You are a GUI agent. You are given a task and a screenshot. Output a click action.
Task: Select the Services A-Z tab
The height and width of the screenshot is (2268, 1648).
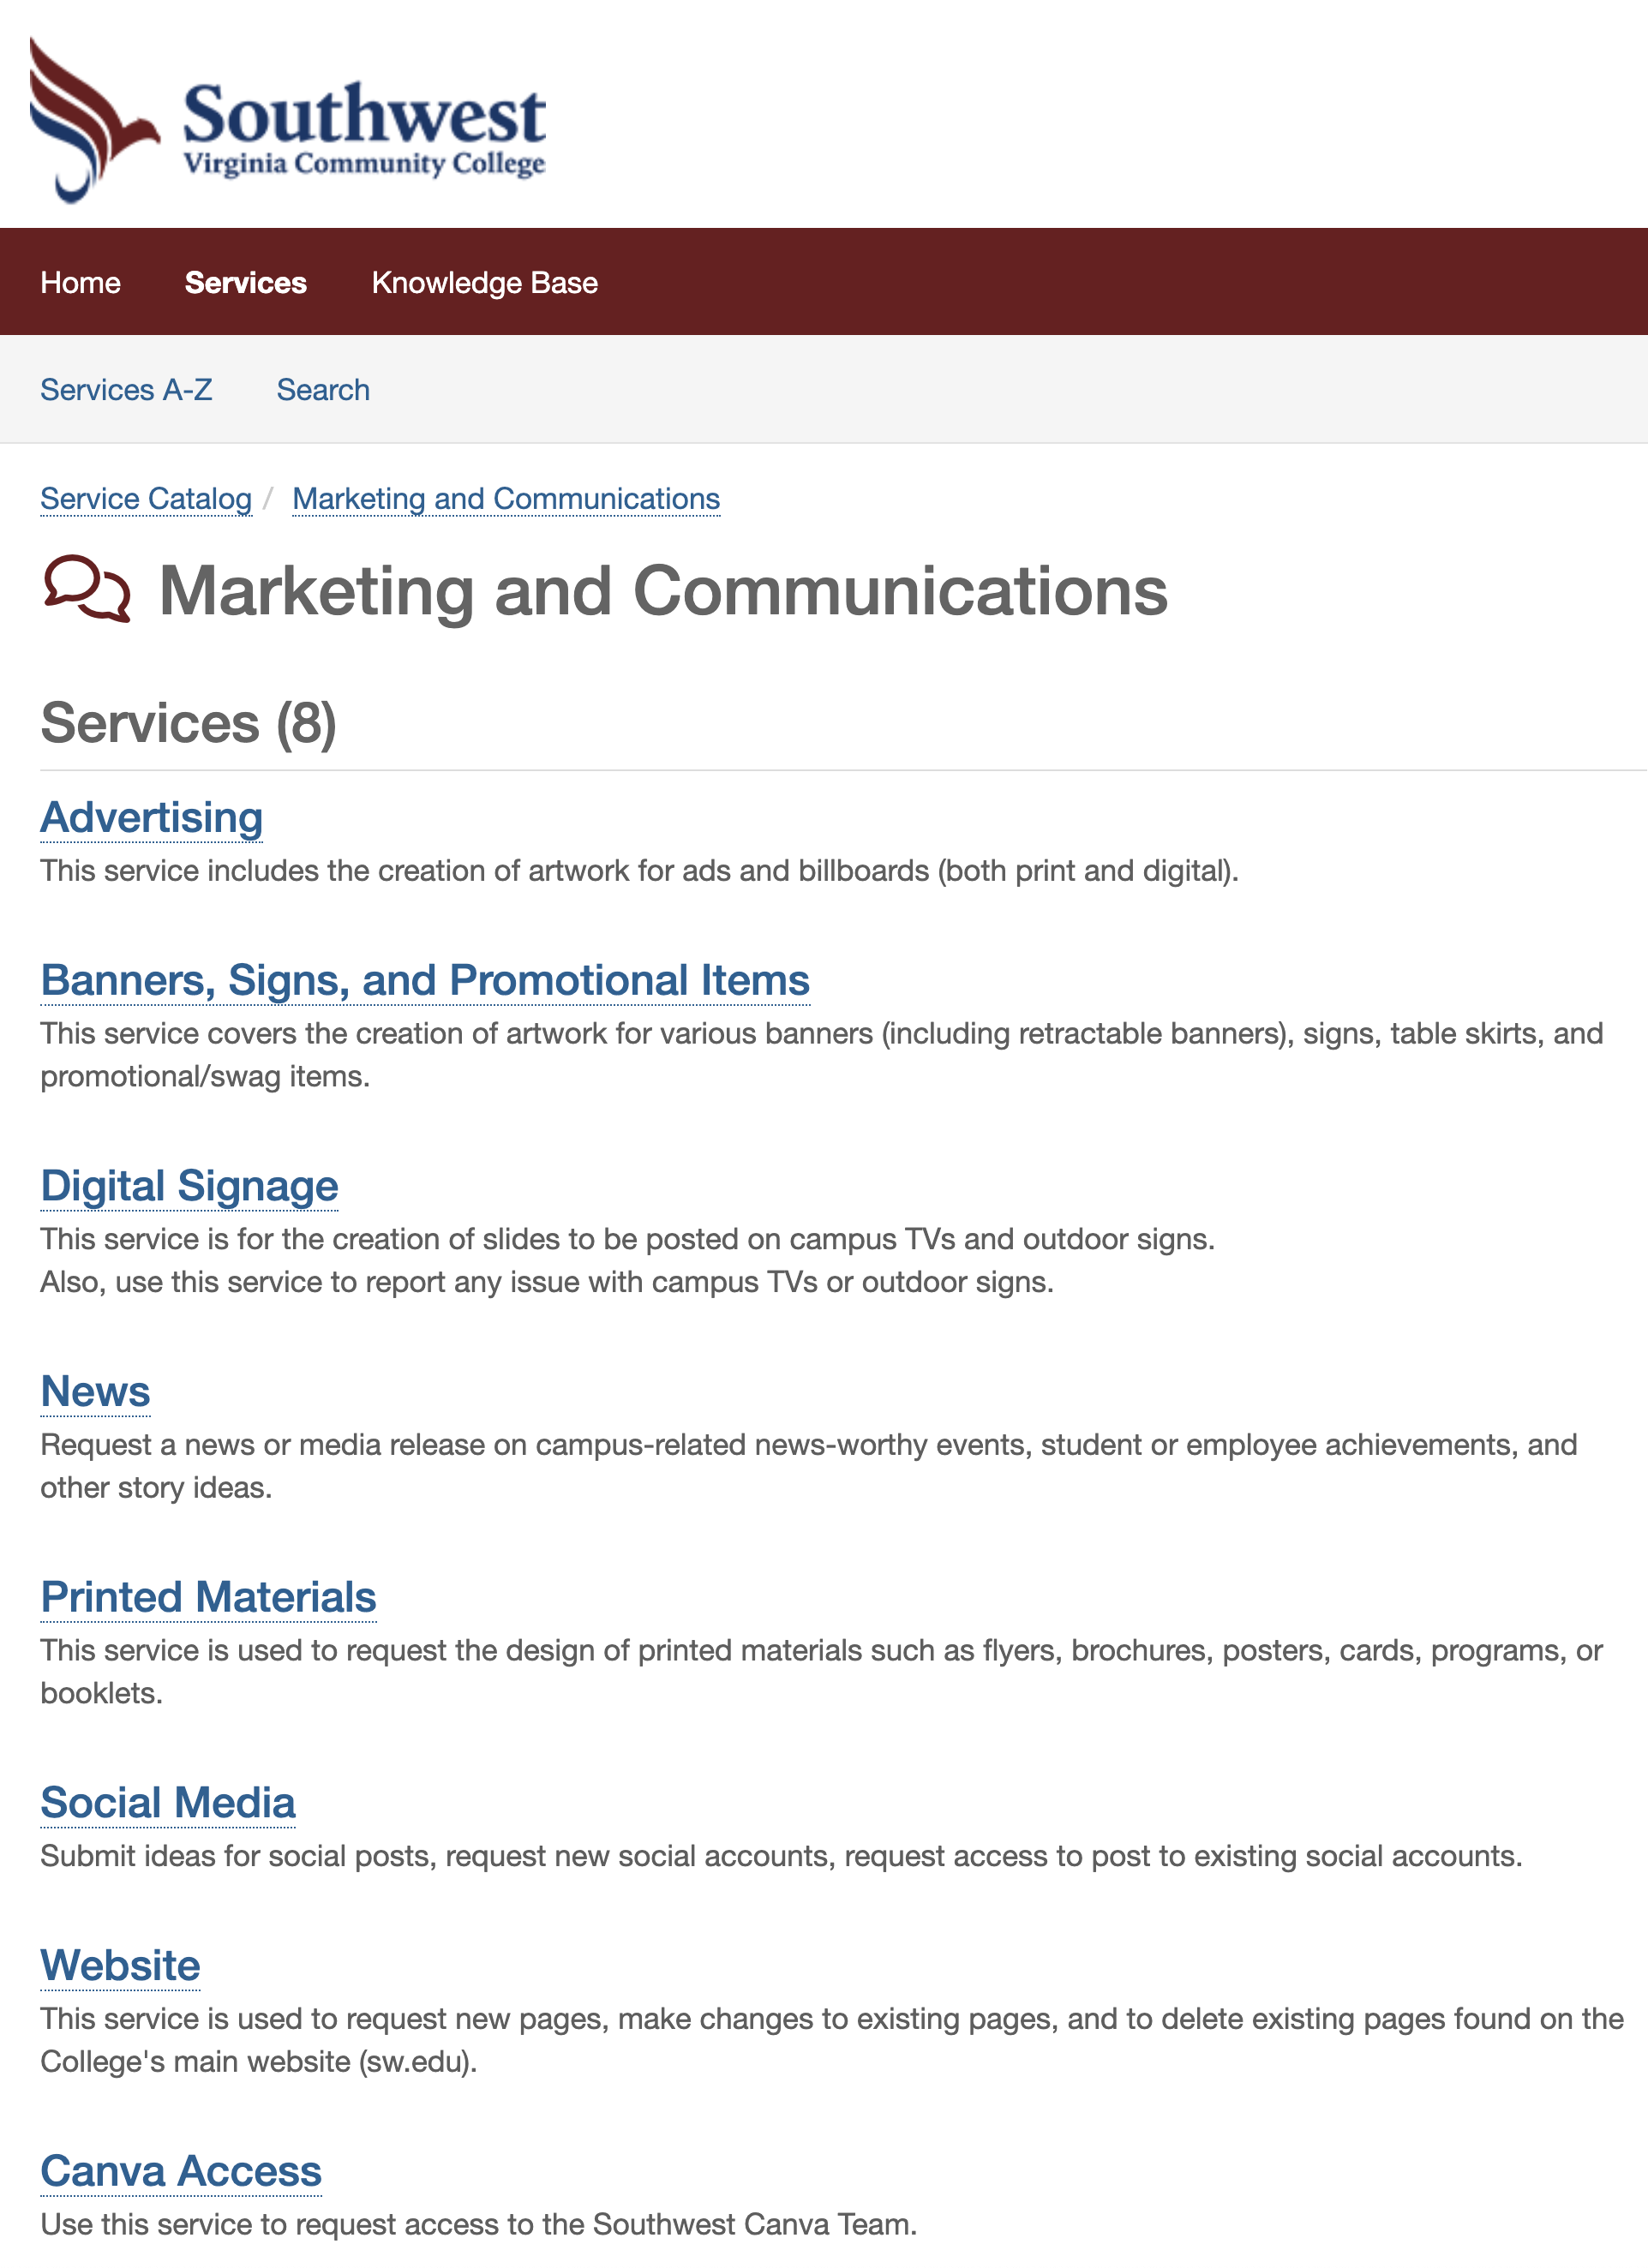(126, 390)
